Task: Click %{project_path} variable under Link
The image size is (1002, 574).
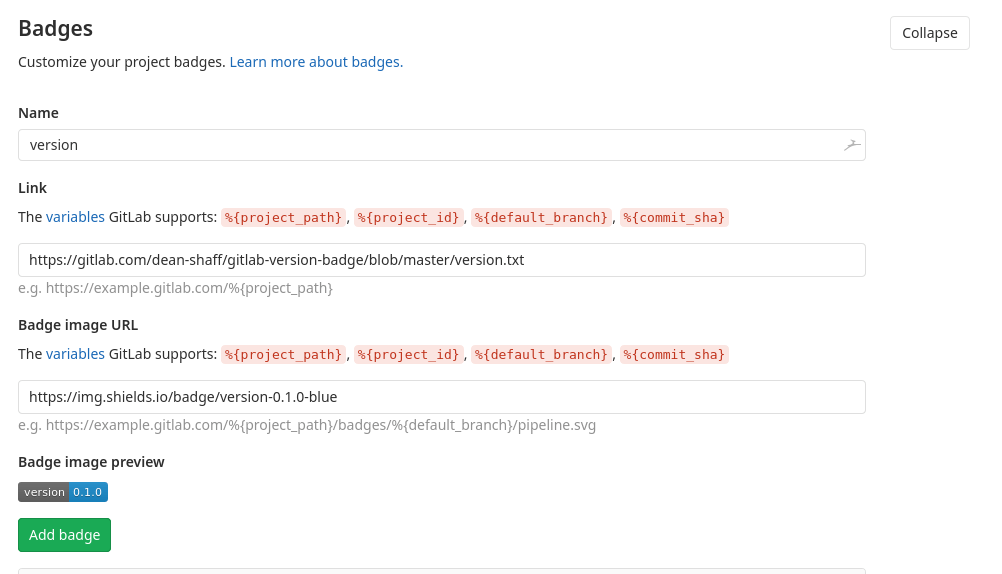Action: point(283,217)
